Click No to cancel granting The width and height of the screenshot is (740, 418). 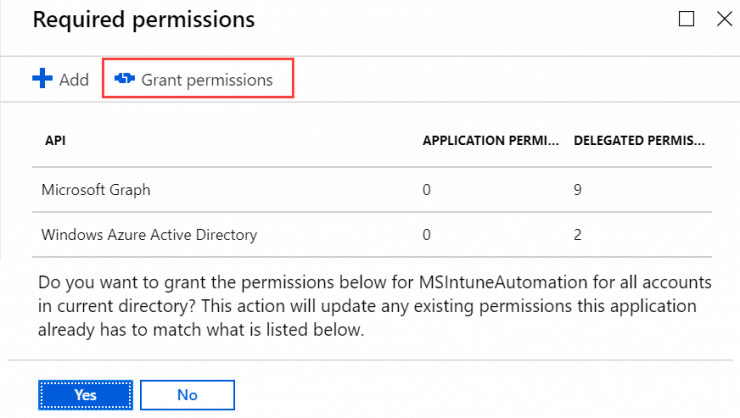(x=187, y=395)
